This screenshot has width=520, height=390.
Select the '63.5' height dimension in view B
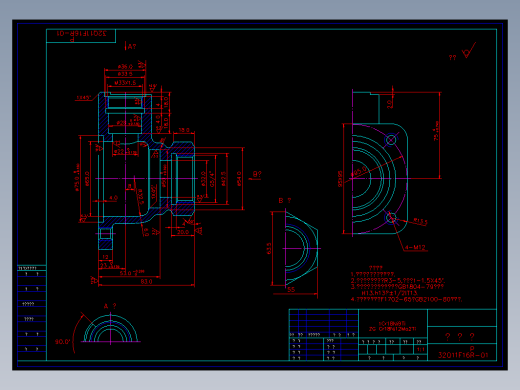point(269,249)
